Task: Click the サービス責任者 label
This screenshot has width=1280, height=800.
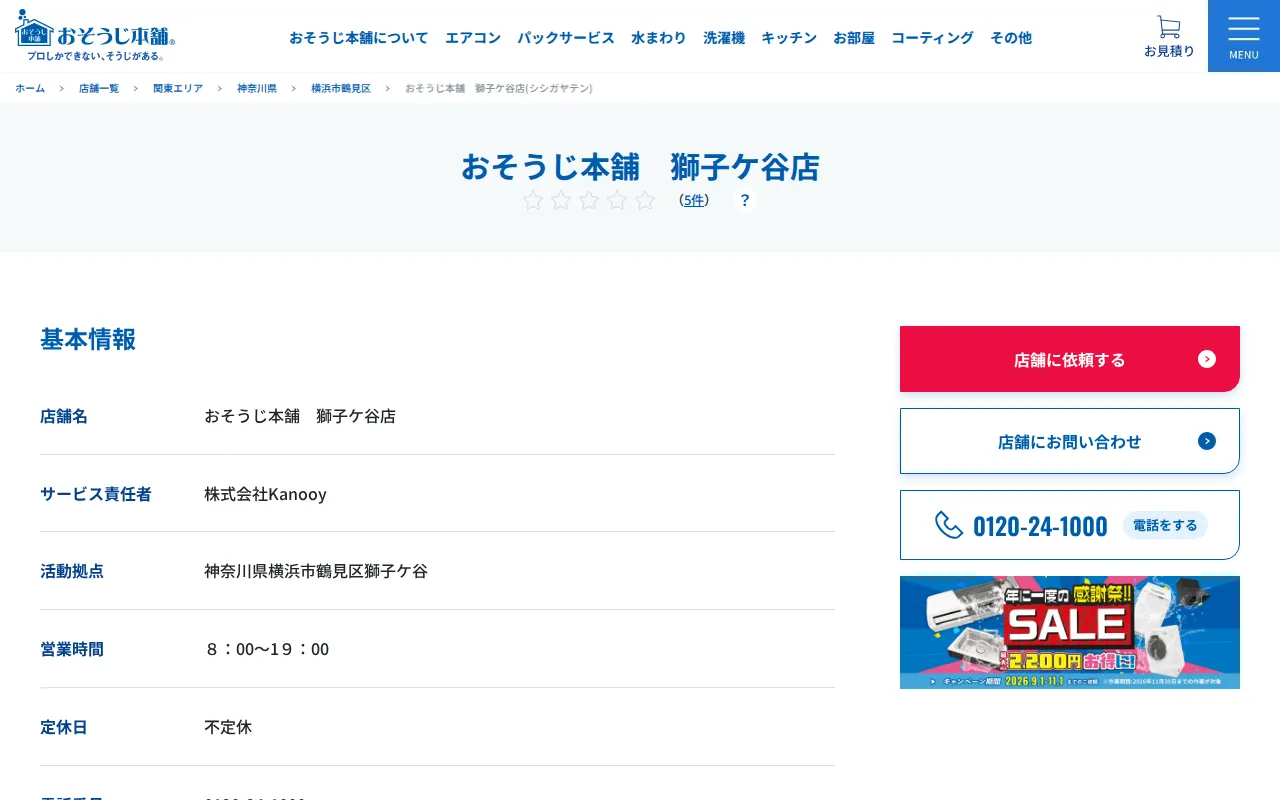Action: point(96,494)
